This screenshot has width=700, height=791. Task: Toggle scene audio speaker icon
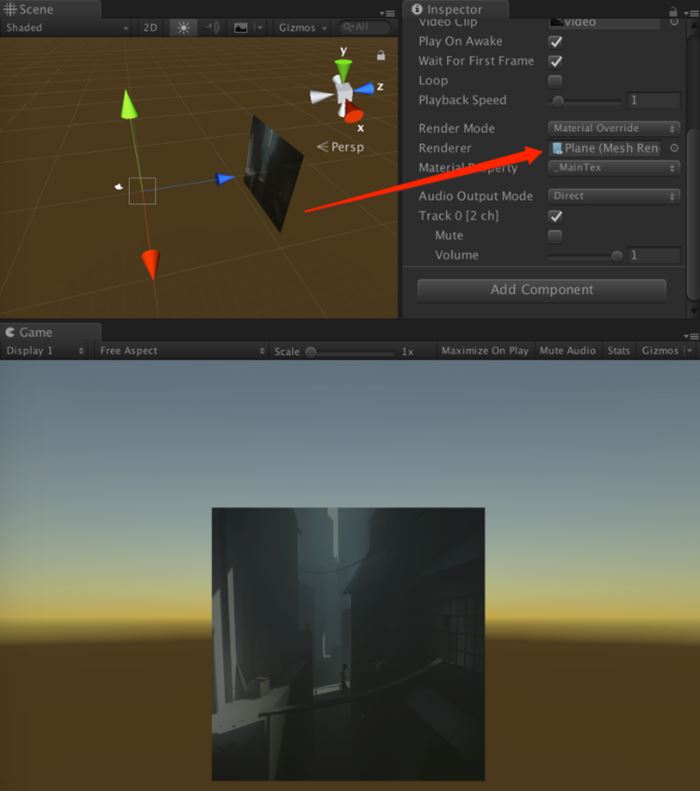click(x=212, y=28)
